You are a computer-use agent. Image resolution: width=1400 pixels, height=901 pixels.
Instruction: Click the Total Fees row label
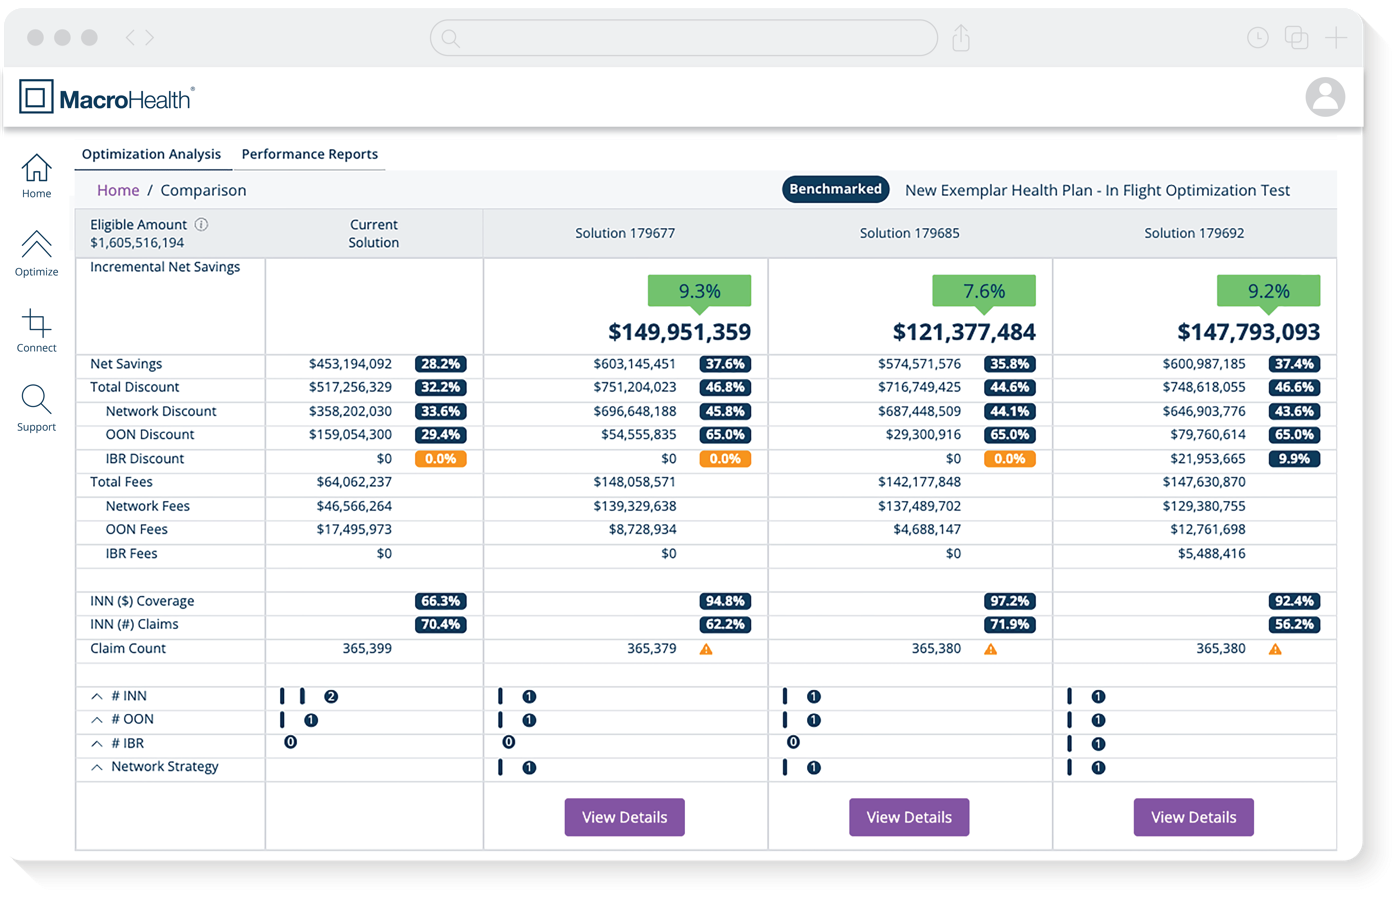click(121, 482)
